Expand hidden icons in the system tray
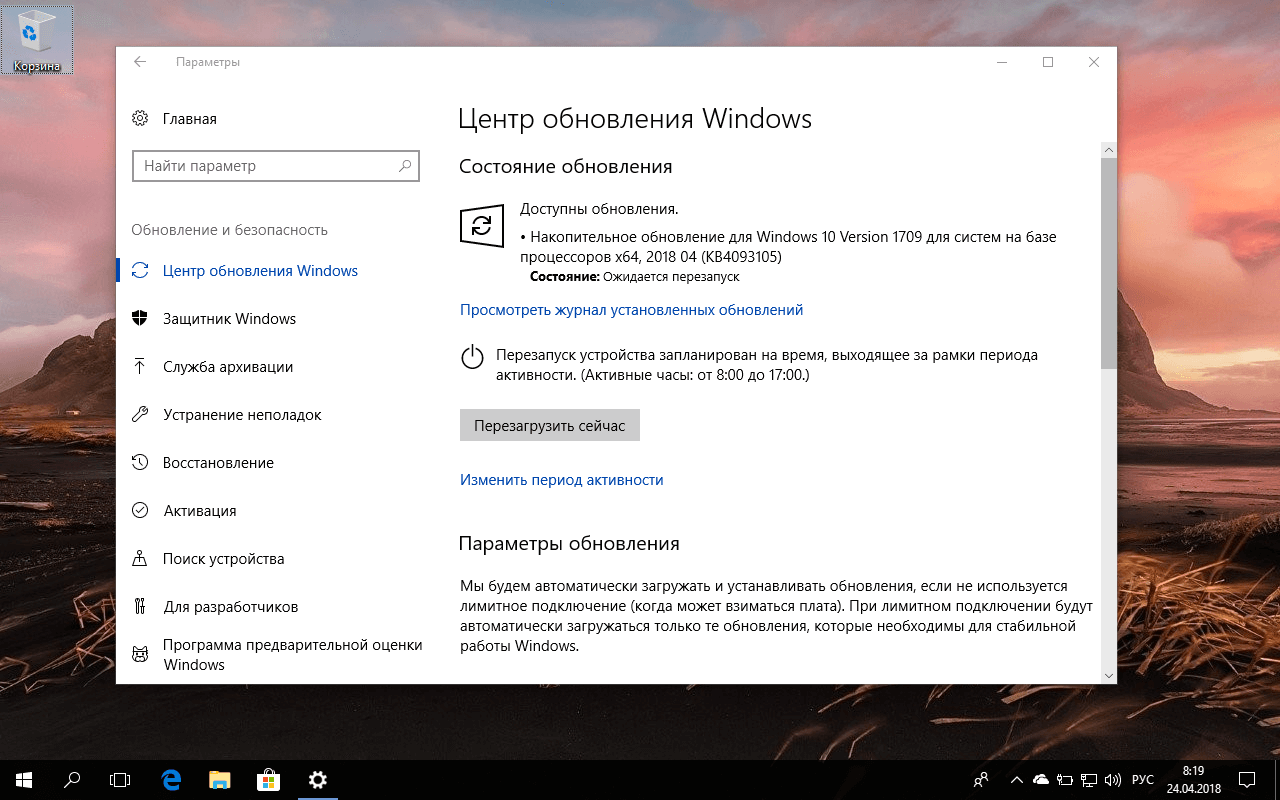The image size is (1280, 800). [1016, 779]
